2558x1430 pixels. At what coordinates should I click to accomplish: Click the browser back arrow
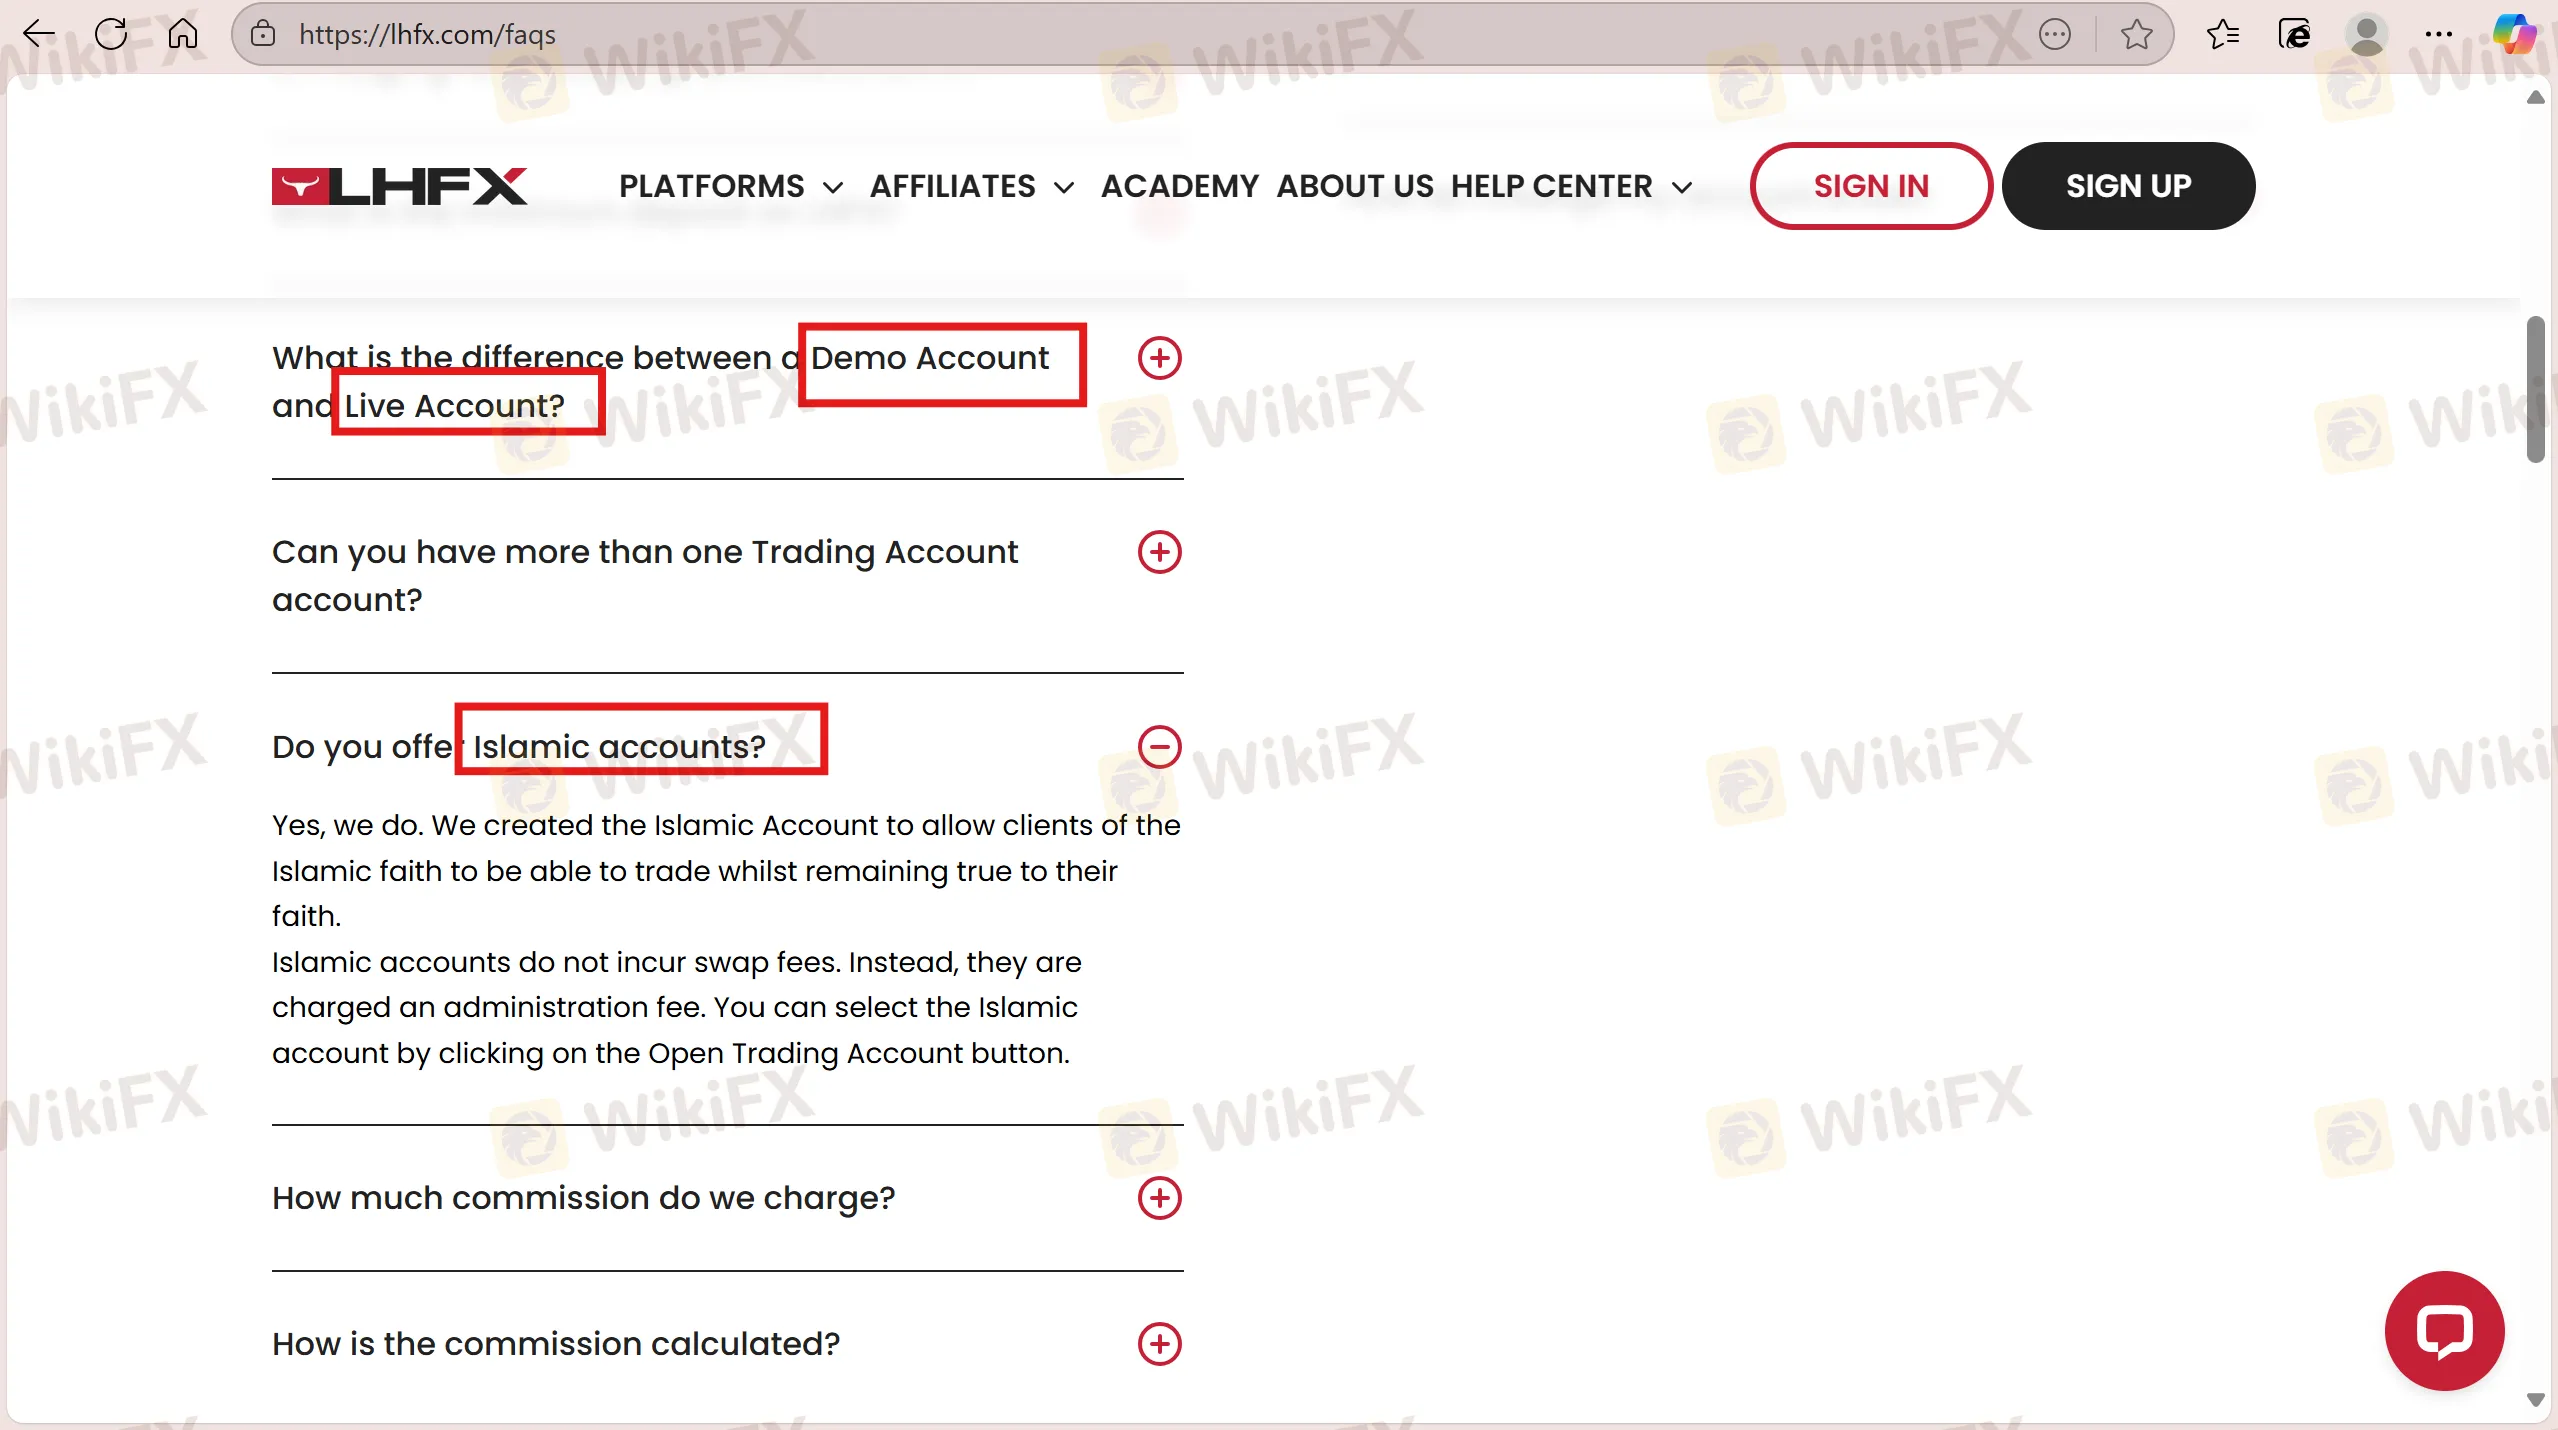(x=38, y=34)
